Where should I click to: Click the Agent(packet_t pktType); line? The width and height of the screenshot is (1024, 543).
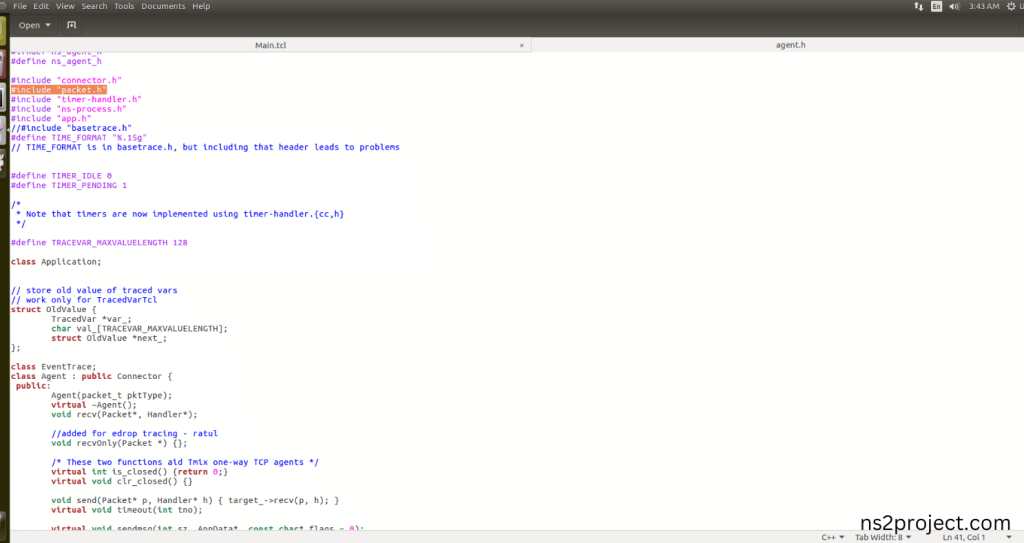pos(112,395)
